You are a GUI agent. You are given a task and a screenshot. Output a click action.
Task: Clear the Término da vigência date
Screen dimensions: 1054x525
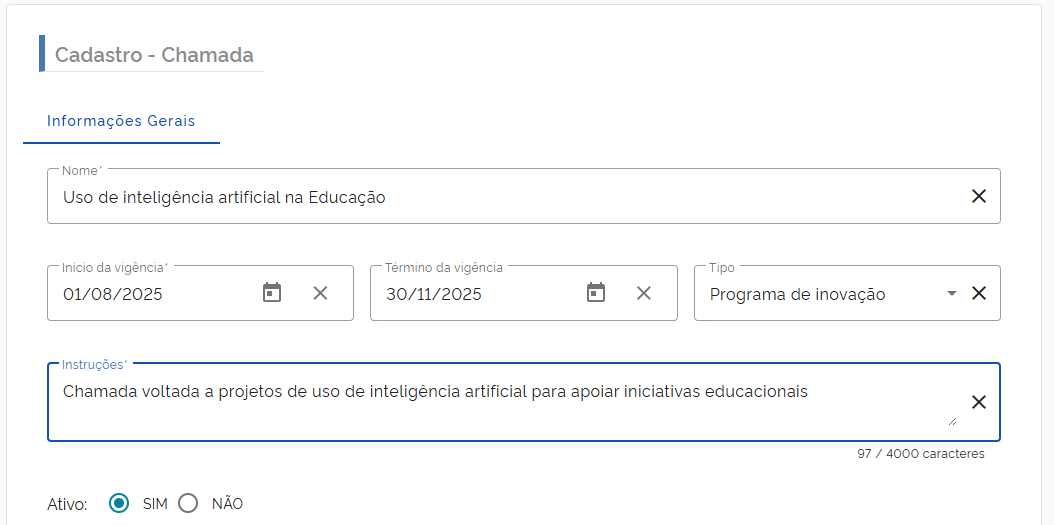point(644,293)
